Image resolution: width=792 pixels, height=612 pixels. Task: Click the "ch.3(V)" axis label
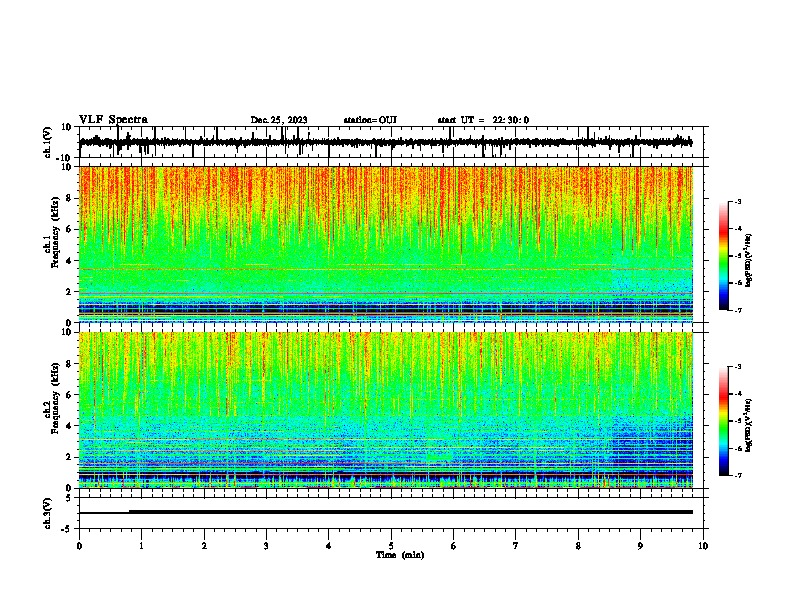[48, 514]
